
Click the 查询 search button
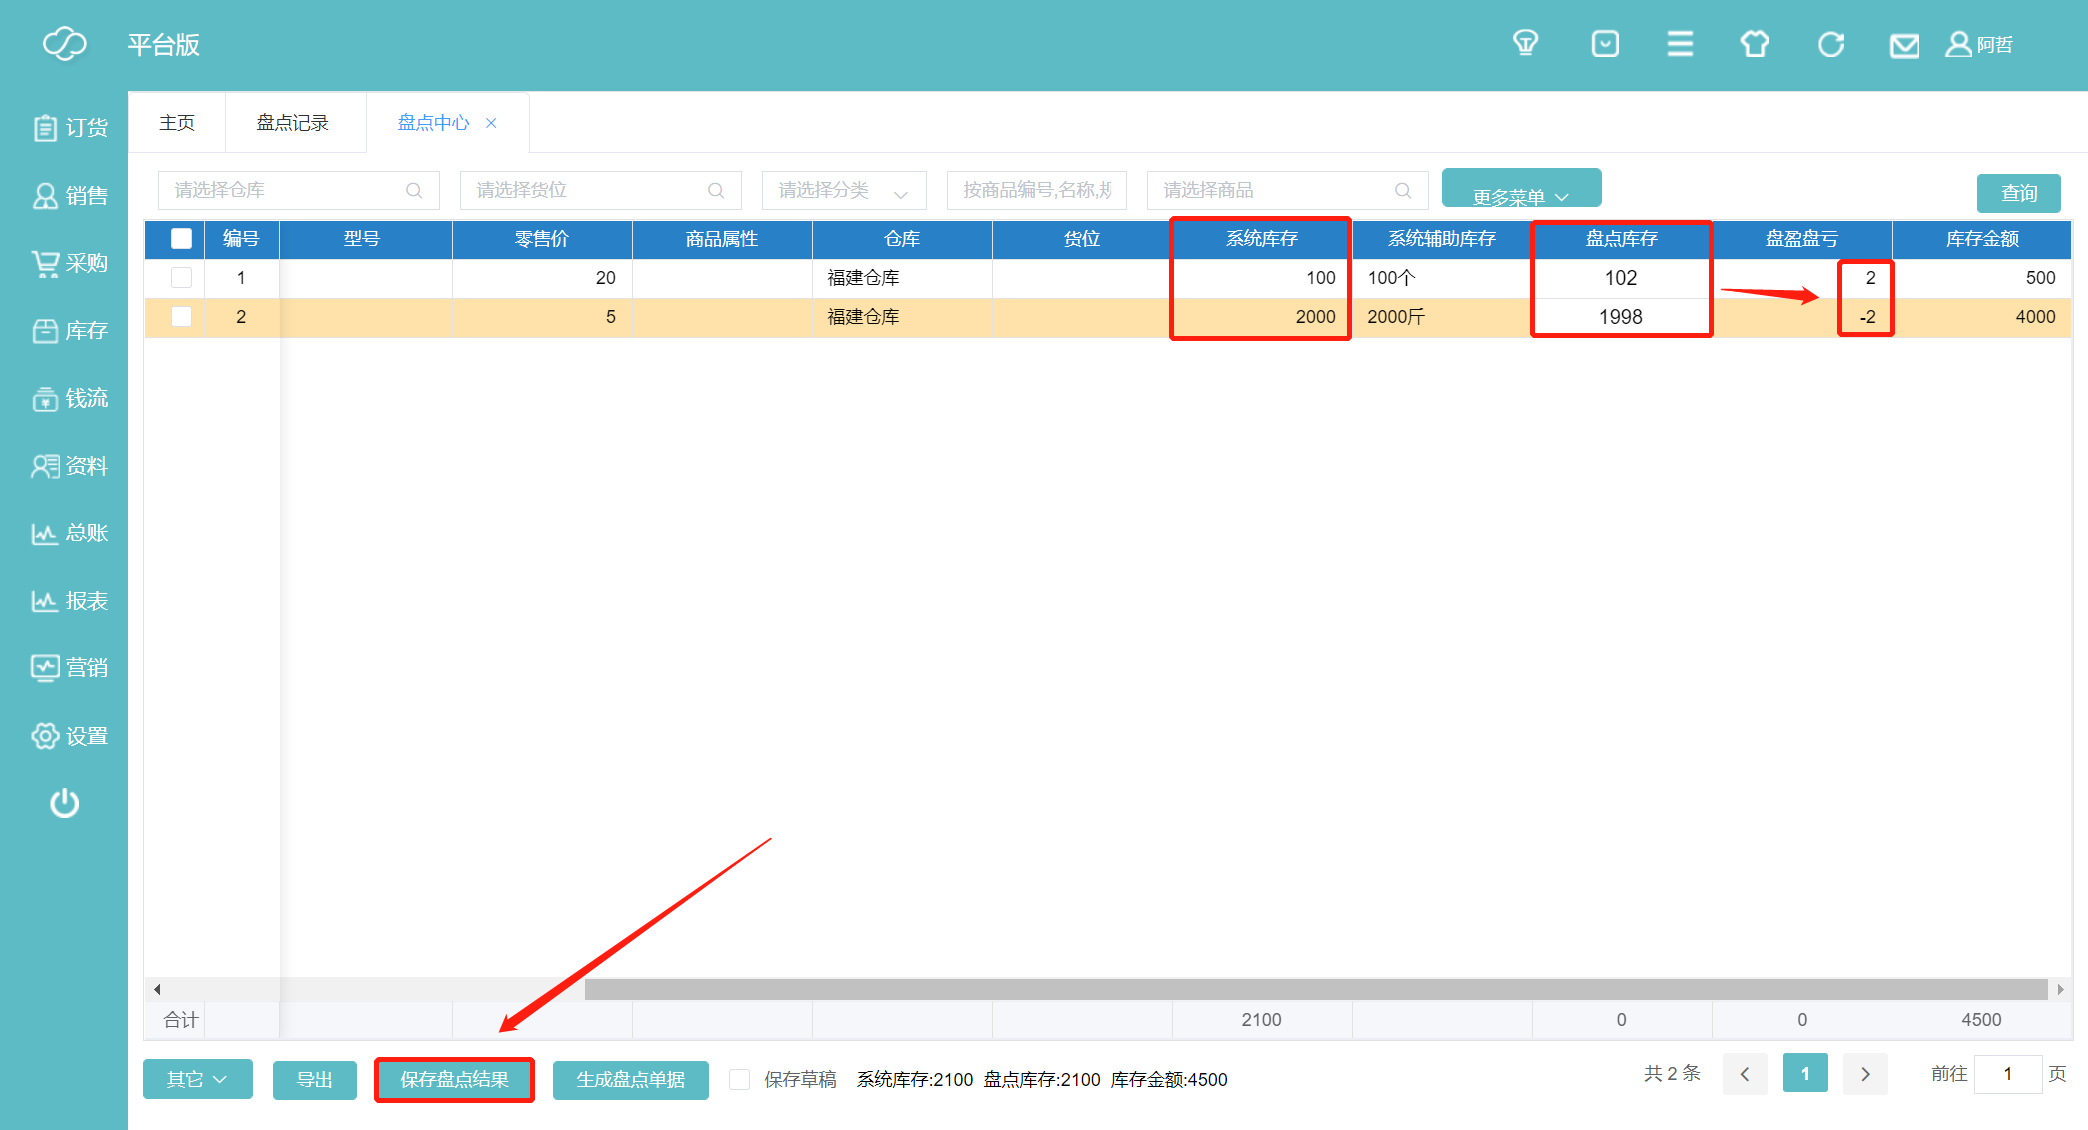coord(2018,193)
